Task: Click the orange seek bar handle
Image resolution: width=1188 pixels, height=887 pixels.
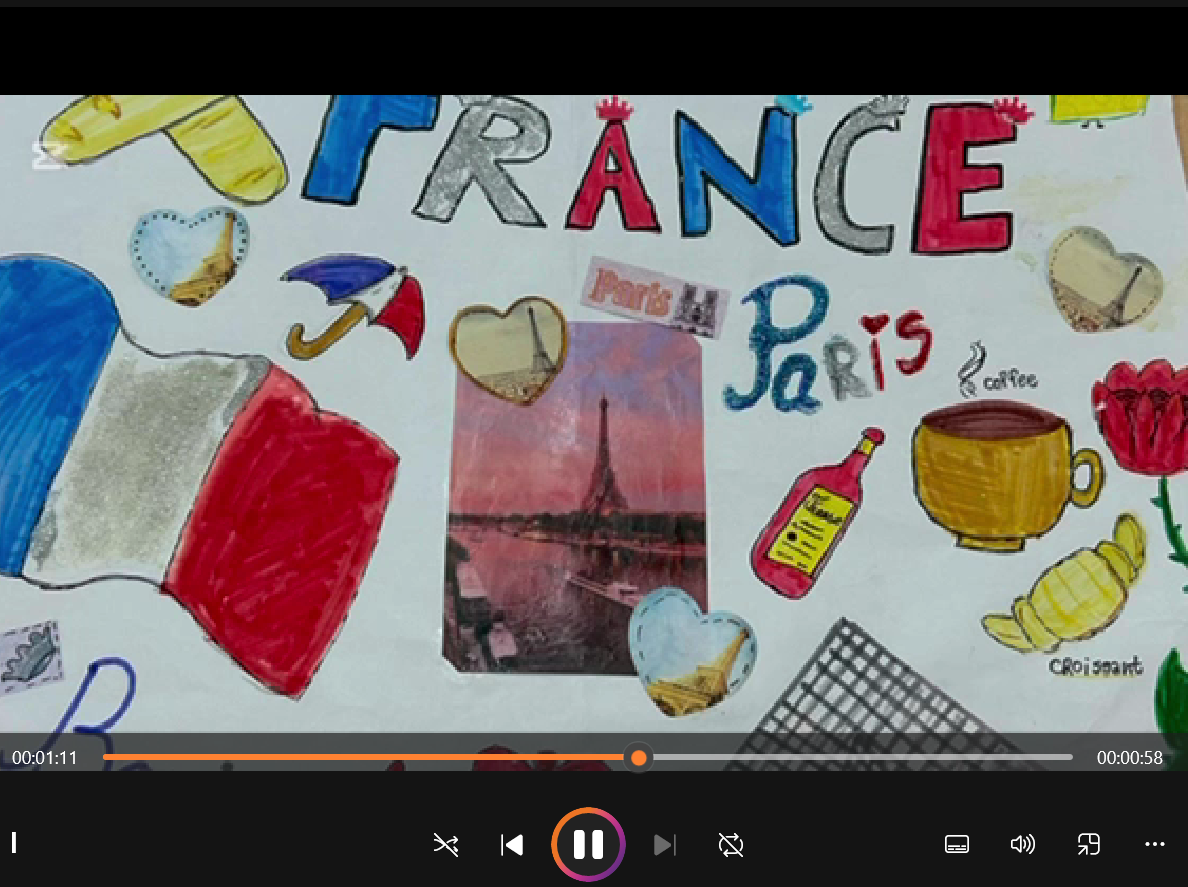Action: point(639,758)
